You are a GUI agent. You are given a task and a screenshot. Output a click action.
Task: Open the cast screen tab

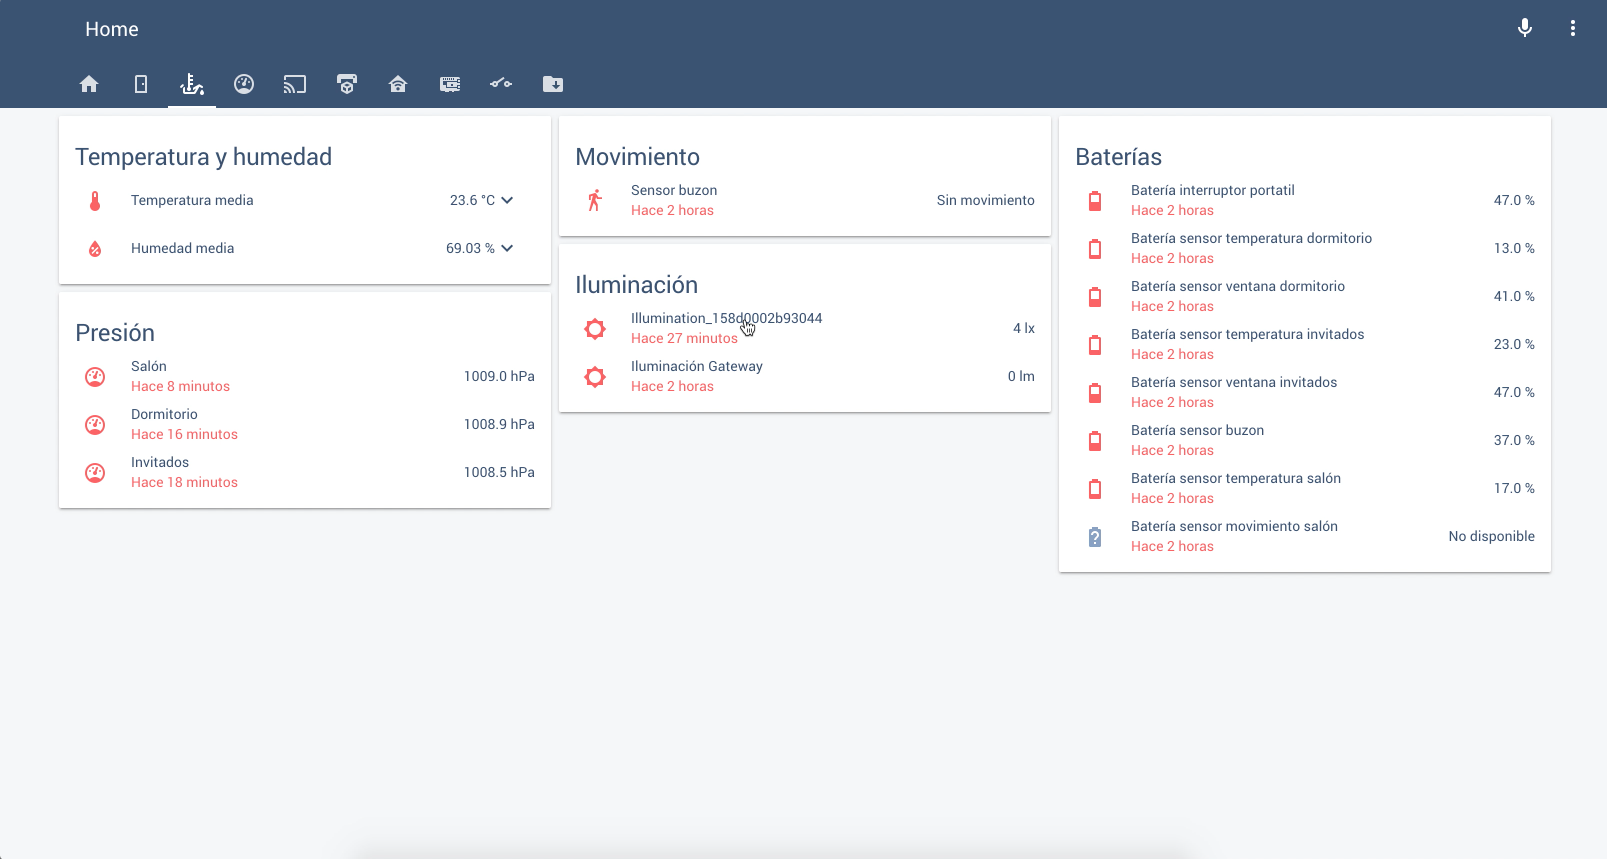[x=295, y=84]
